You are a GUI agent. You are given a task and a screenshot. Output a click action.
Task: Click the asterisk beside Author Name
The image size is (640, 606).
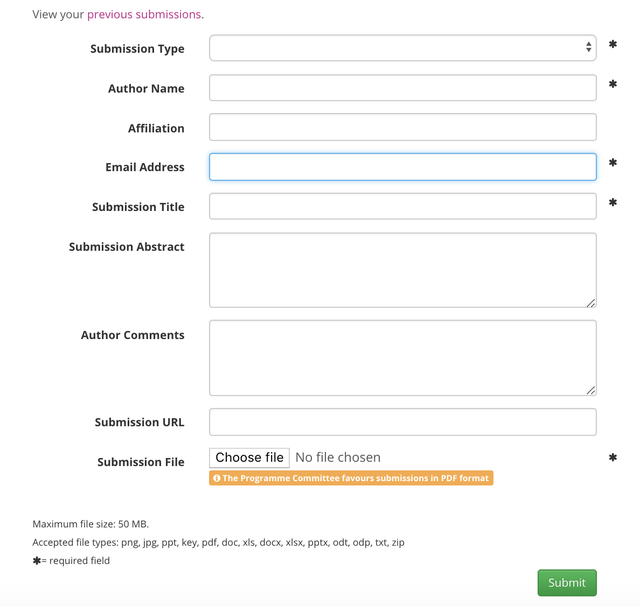[613, 84]
